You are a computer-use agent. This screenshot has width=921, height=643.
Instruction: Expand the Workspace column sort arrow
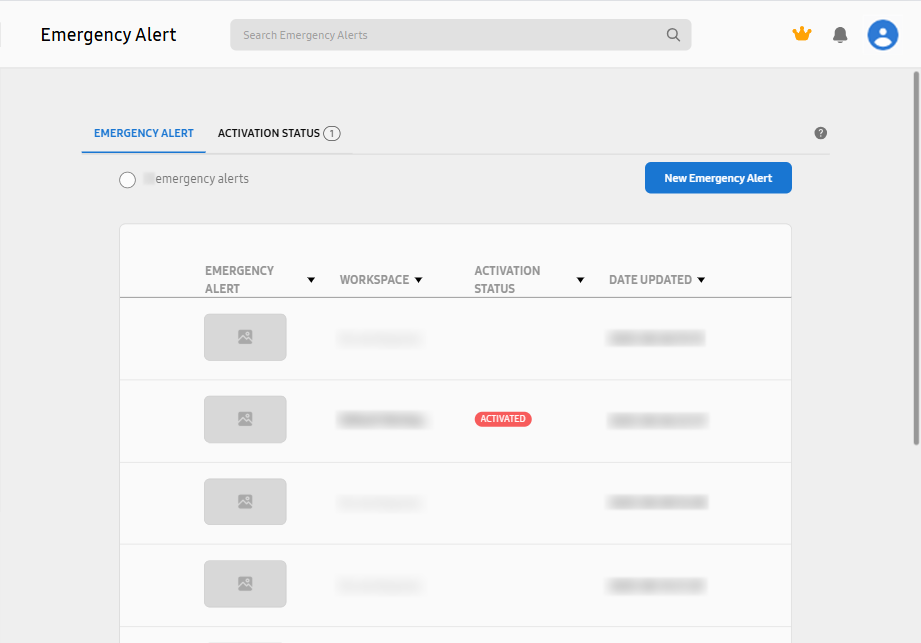(x=418, y=280)
